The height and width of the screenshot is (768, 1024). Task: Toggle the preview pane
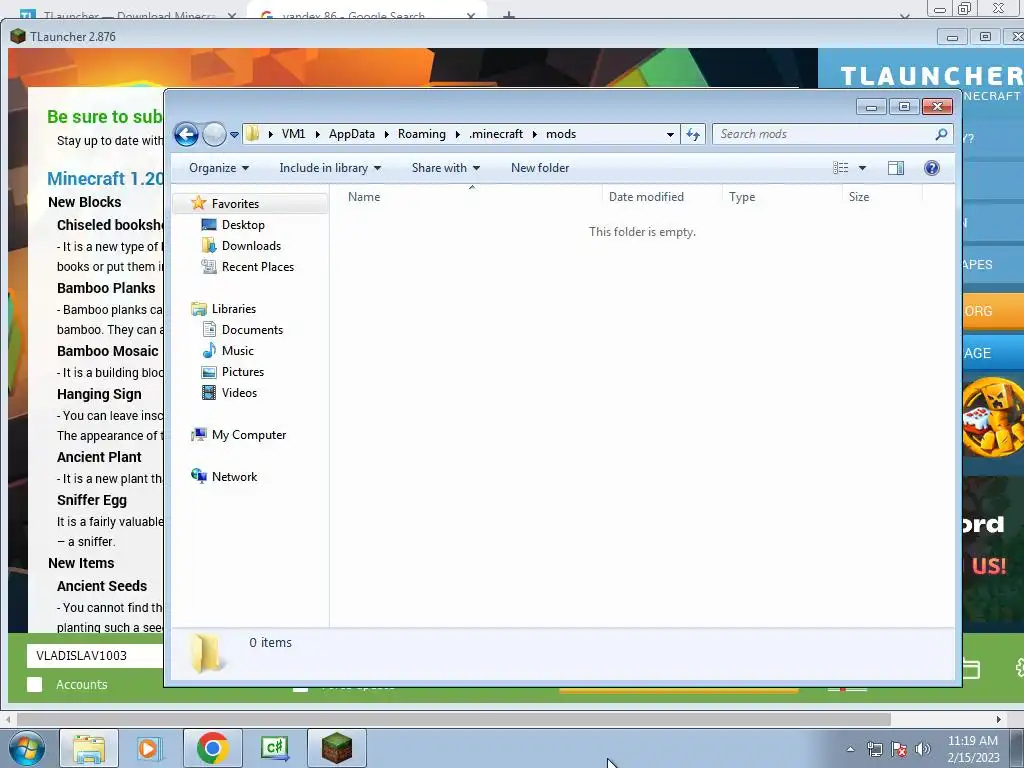pyautogui.click(x=896, y=168)
